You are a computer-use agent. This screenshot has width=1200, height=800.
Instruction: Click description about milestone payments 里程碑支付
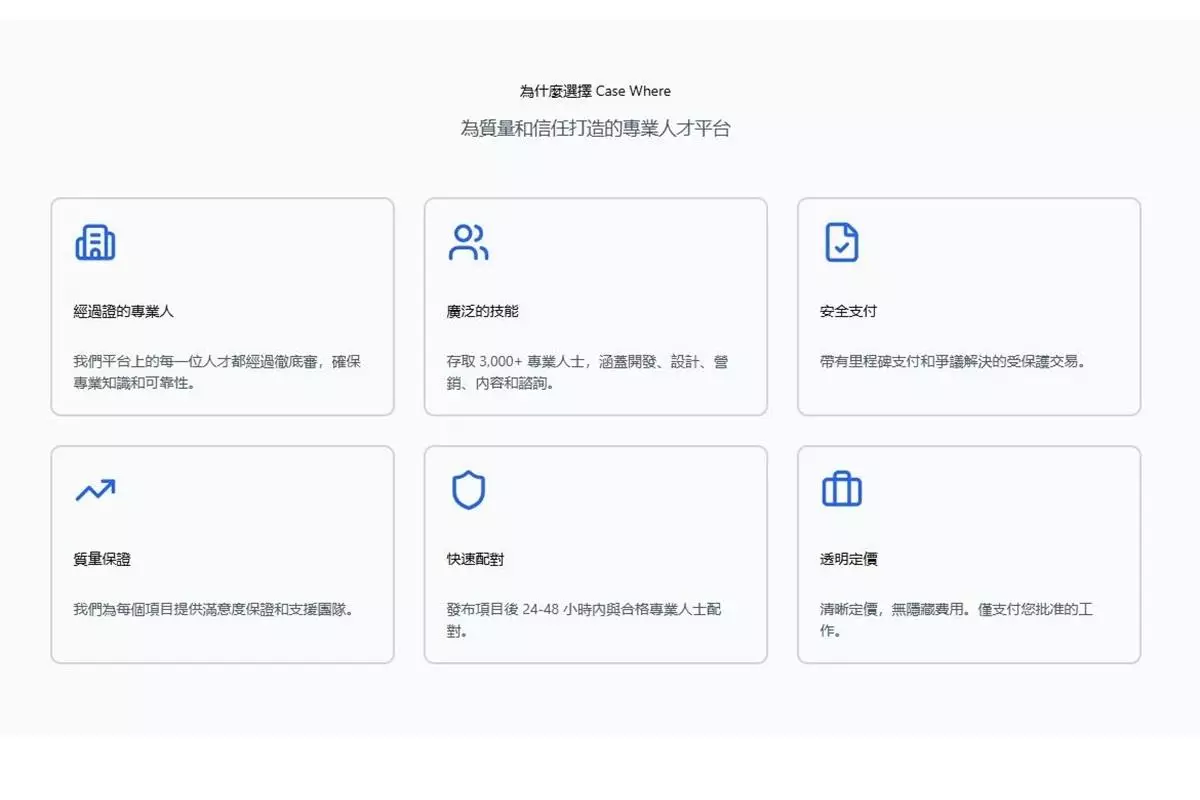952,361
